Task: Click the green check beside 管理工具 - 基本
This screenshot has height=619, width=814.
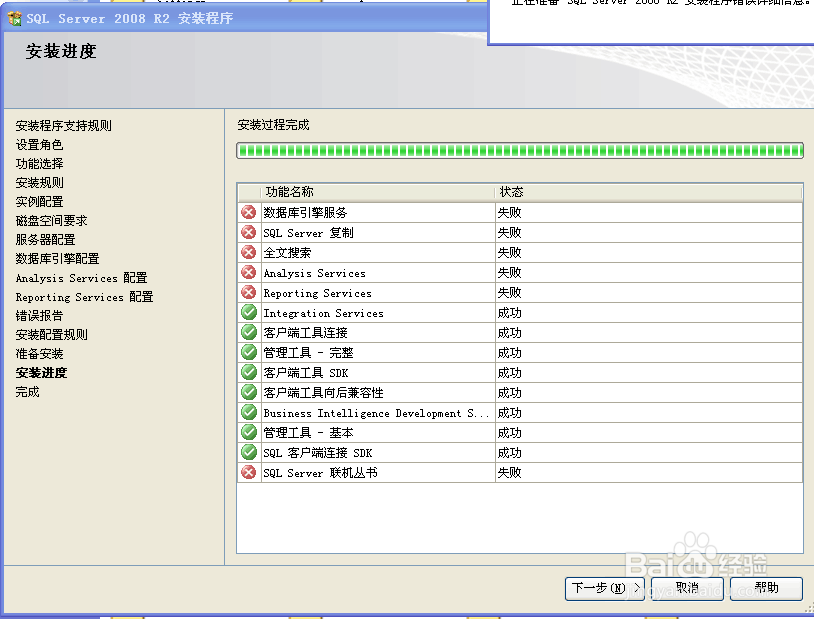Action: click(x=249, y=432)
